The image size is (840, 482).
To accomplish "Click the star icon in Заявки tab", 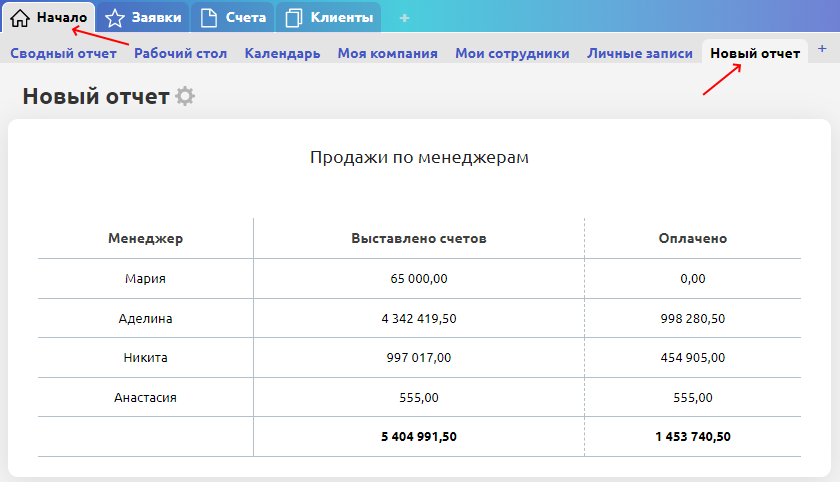I will tap(115, 18).
